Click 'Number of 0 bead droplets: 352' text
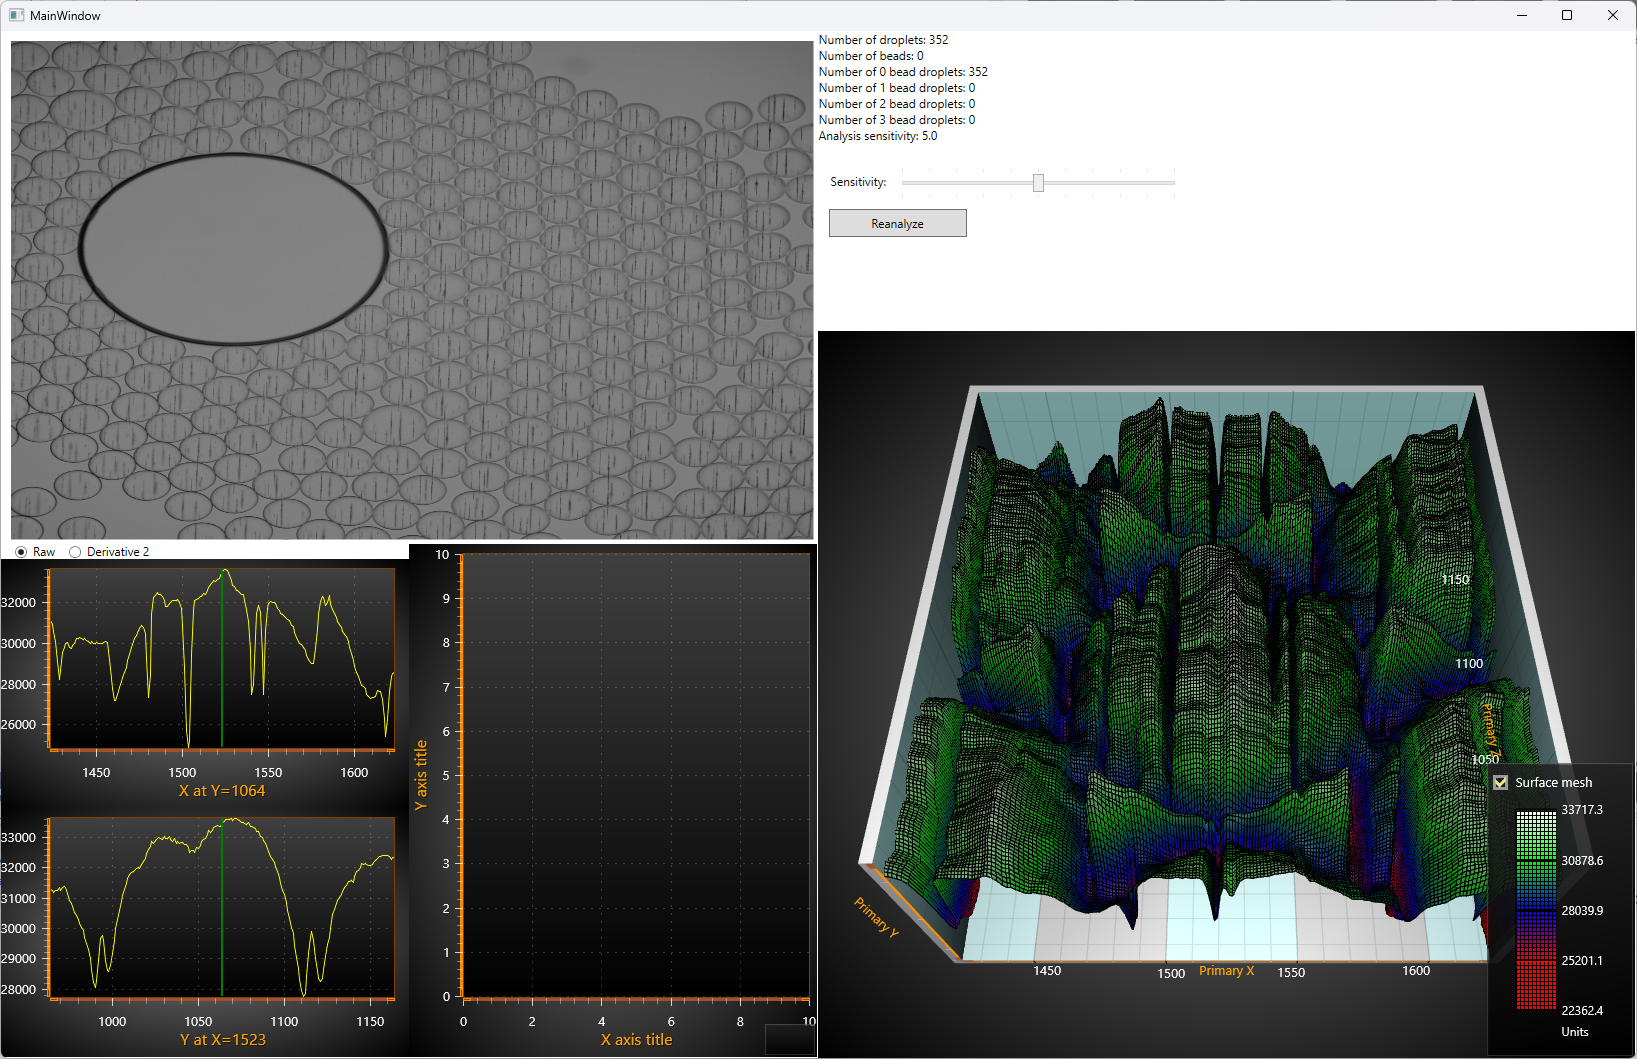 coord(903,72)
